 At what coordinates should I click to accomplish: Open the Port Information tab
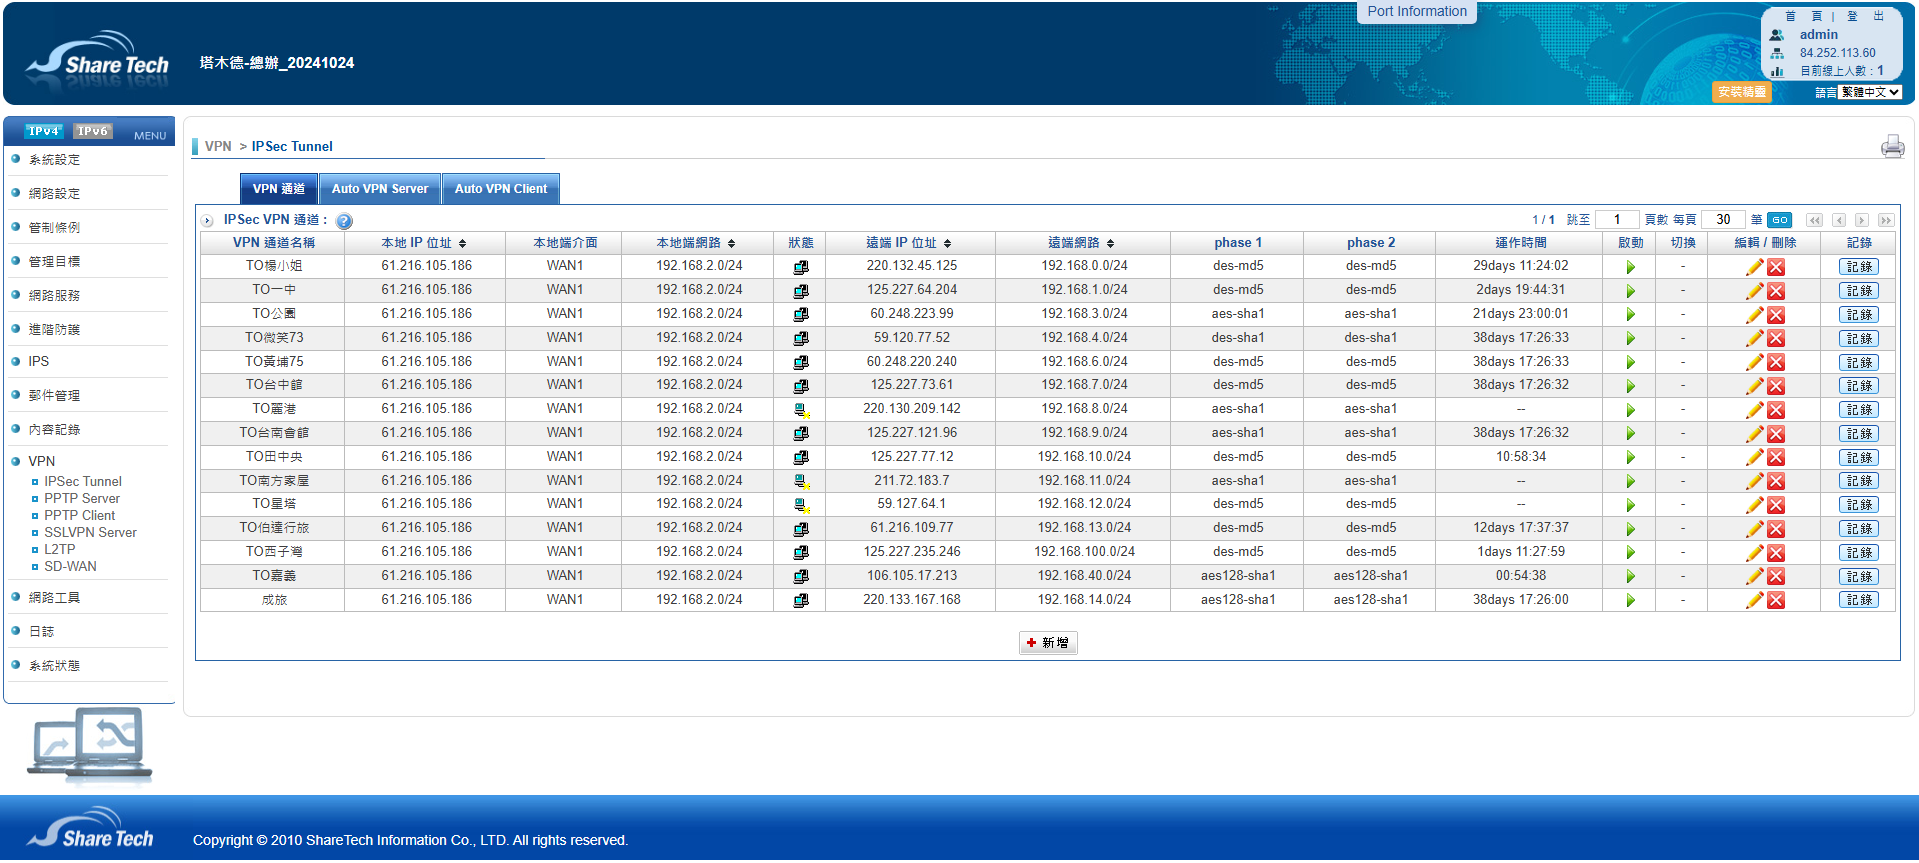pyautogui.click(x=1417, y=12)
